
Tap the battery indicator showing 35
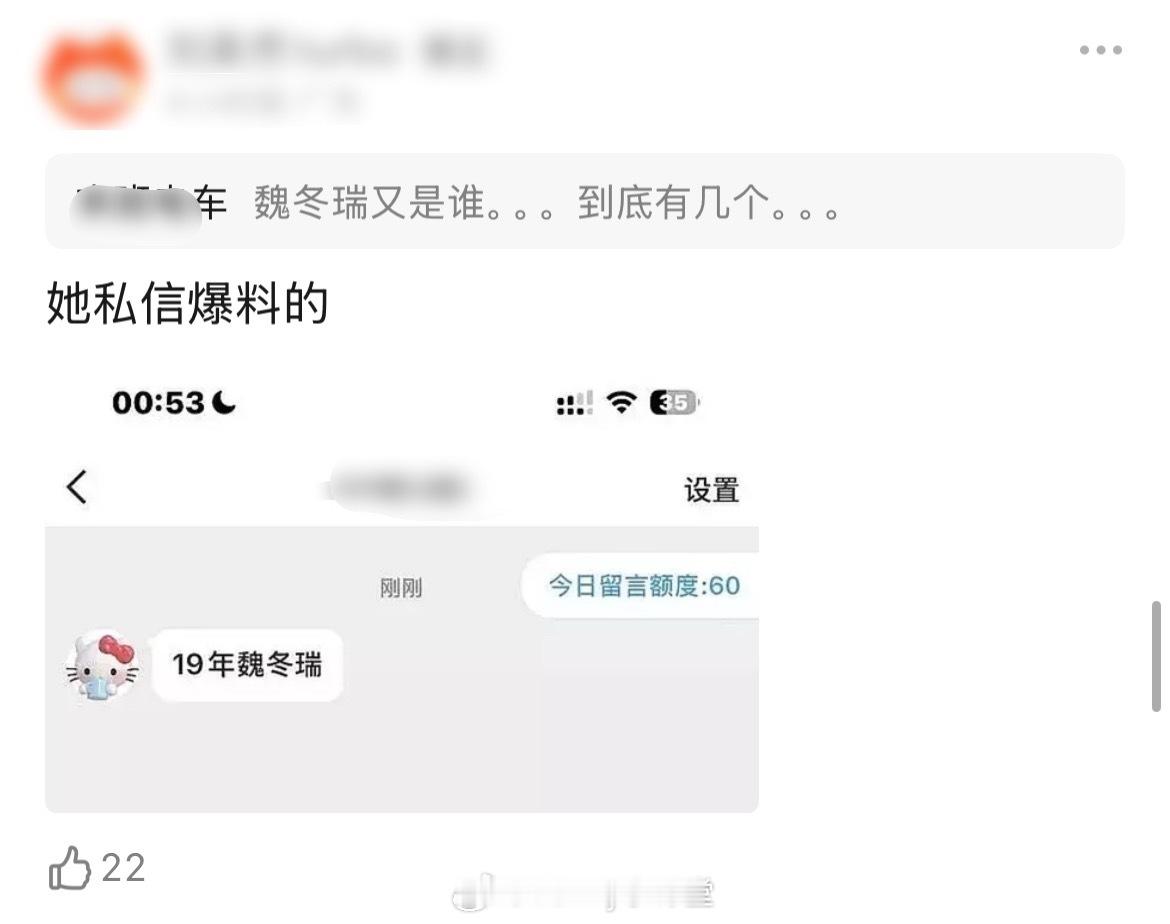(675, 402)
